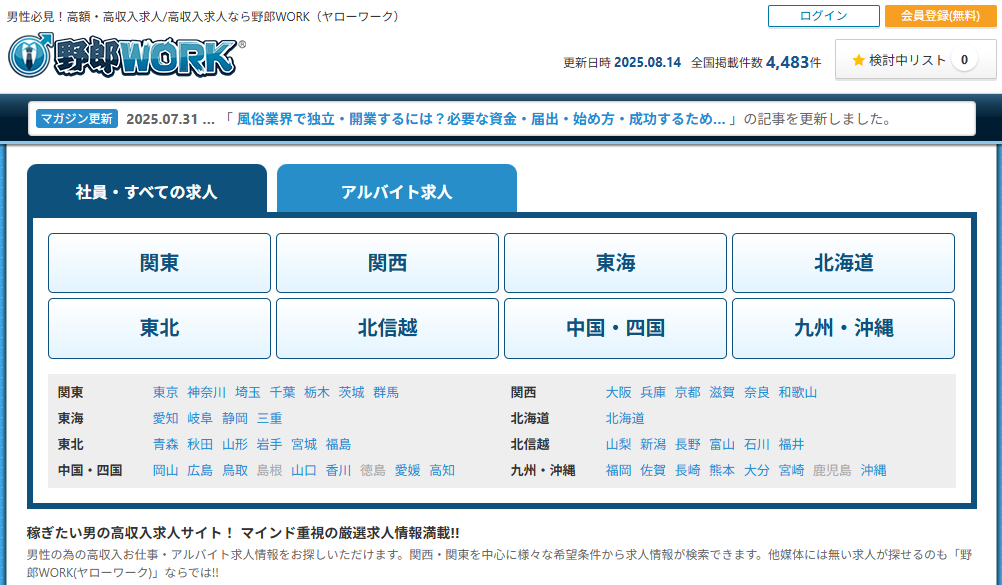This screenshot has height=585, width=1002.
Task: Open 千葉 prefecture link
Action: point(282,393)
